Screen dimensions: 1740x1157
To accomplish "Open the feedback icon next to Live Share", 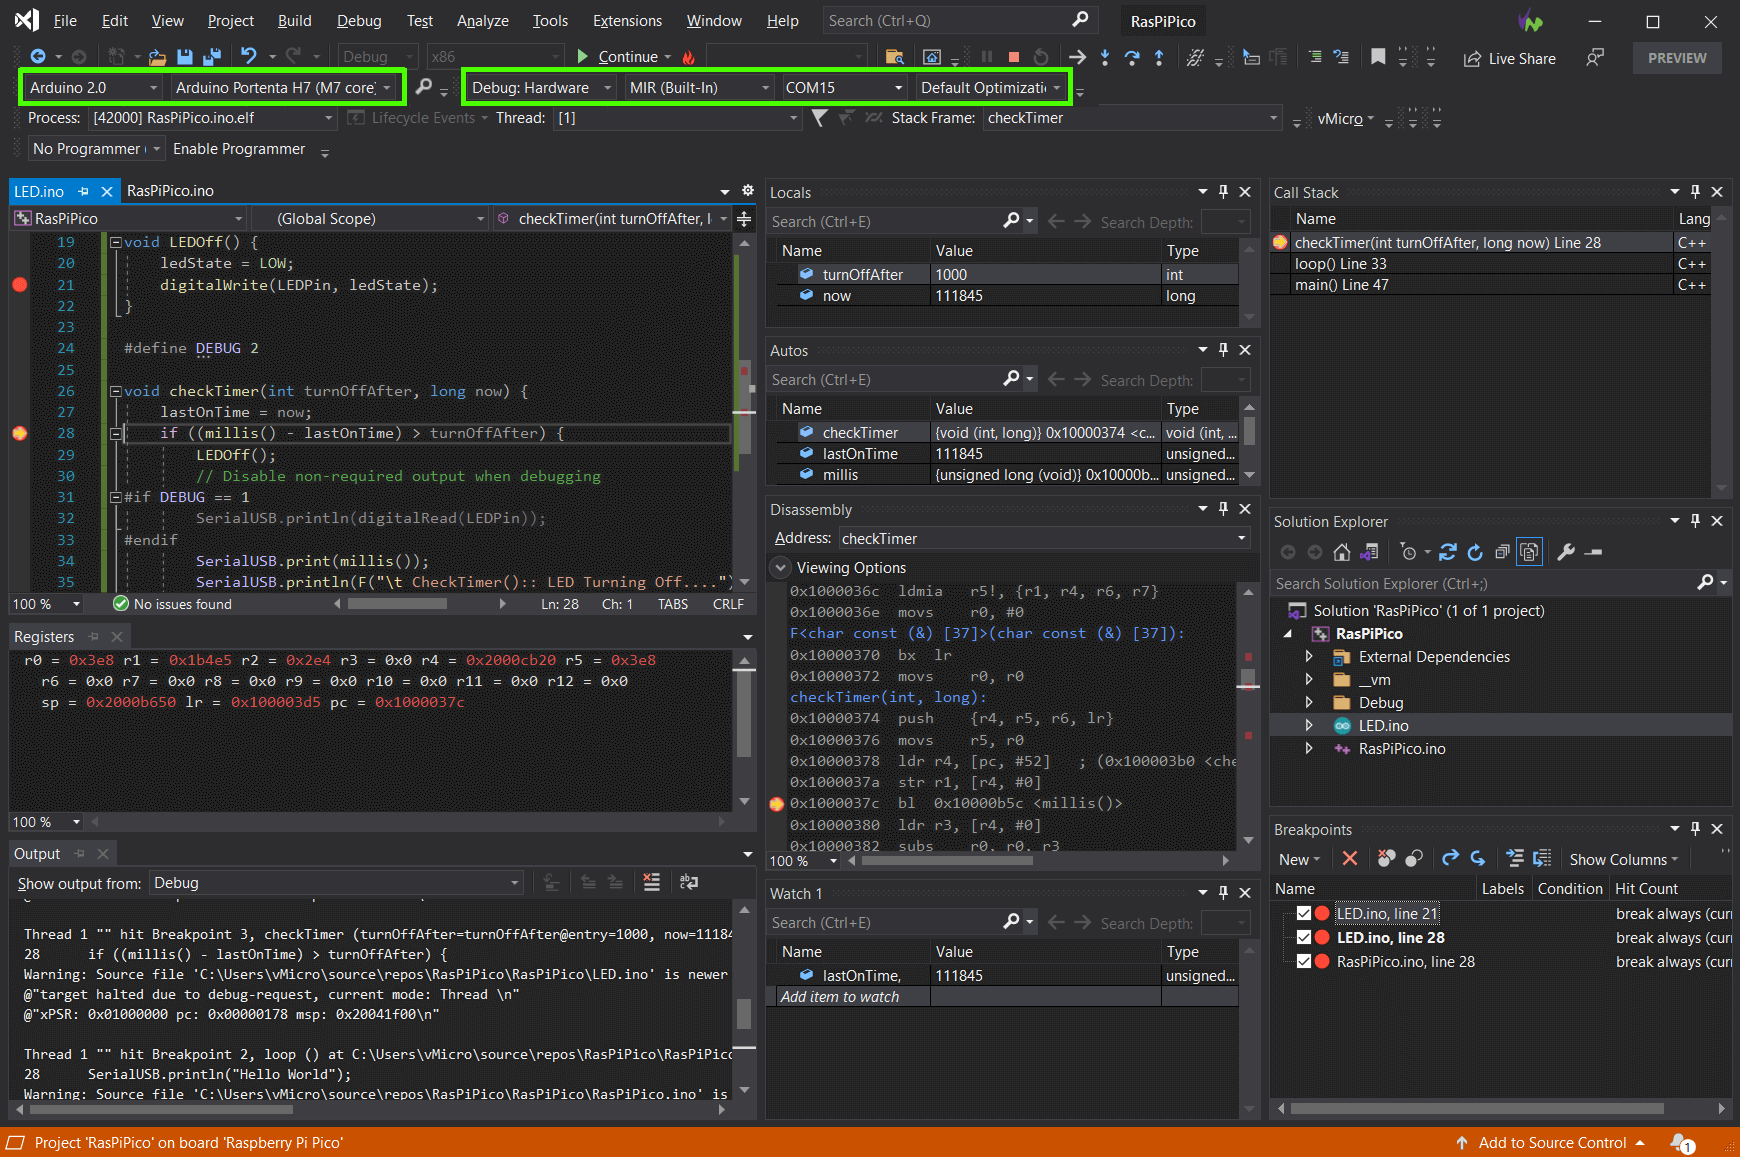I will (1595, 57).
